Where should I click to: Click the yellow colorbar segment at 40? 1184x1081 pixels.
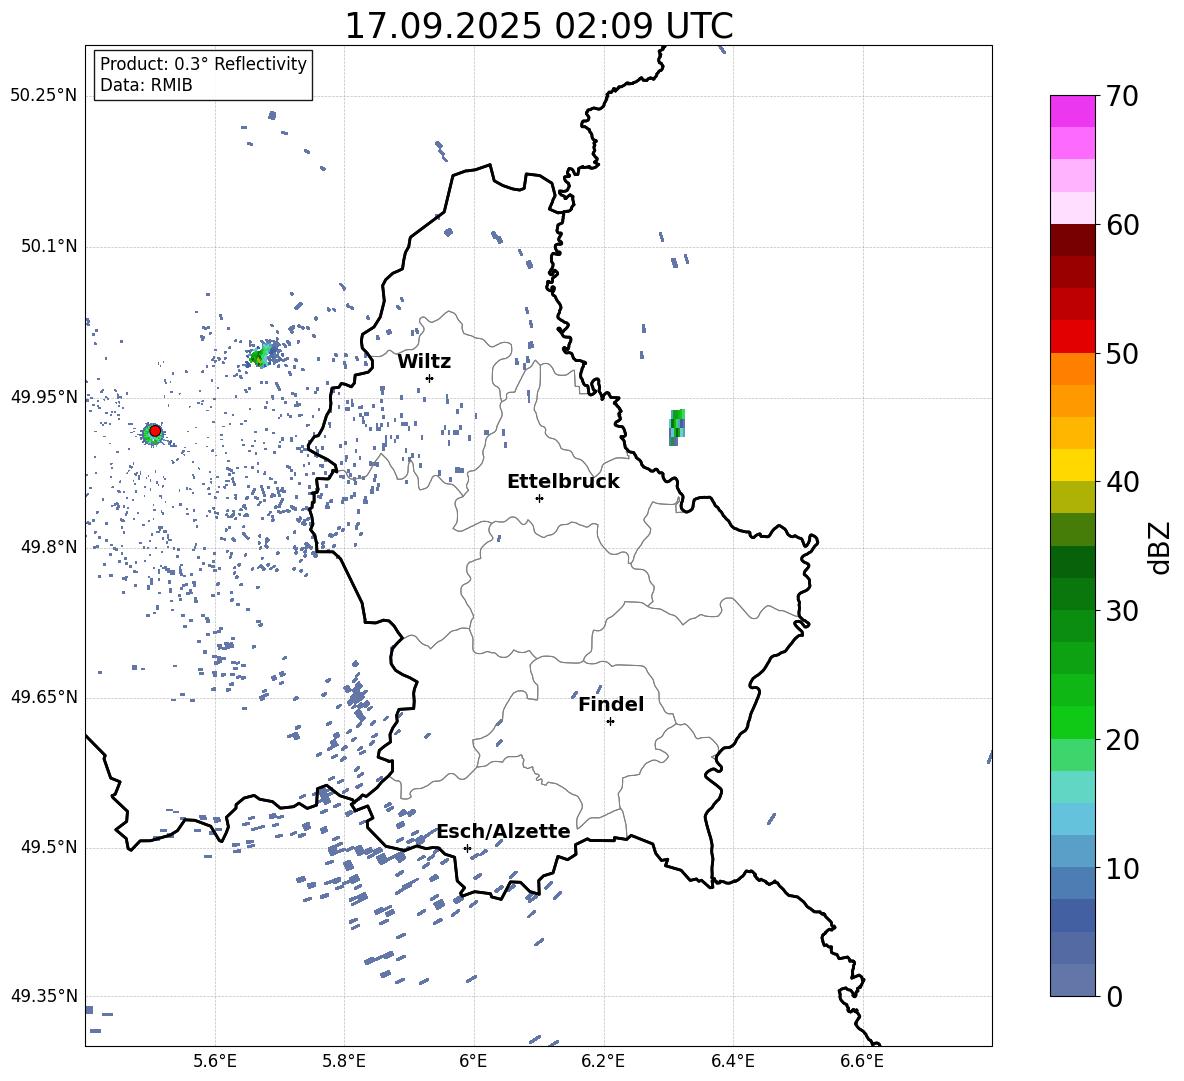click(x=1073, y=465)
